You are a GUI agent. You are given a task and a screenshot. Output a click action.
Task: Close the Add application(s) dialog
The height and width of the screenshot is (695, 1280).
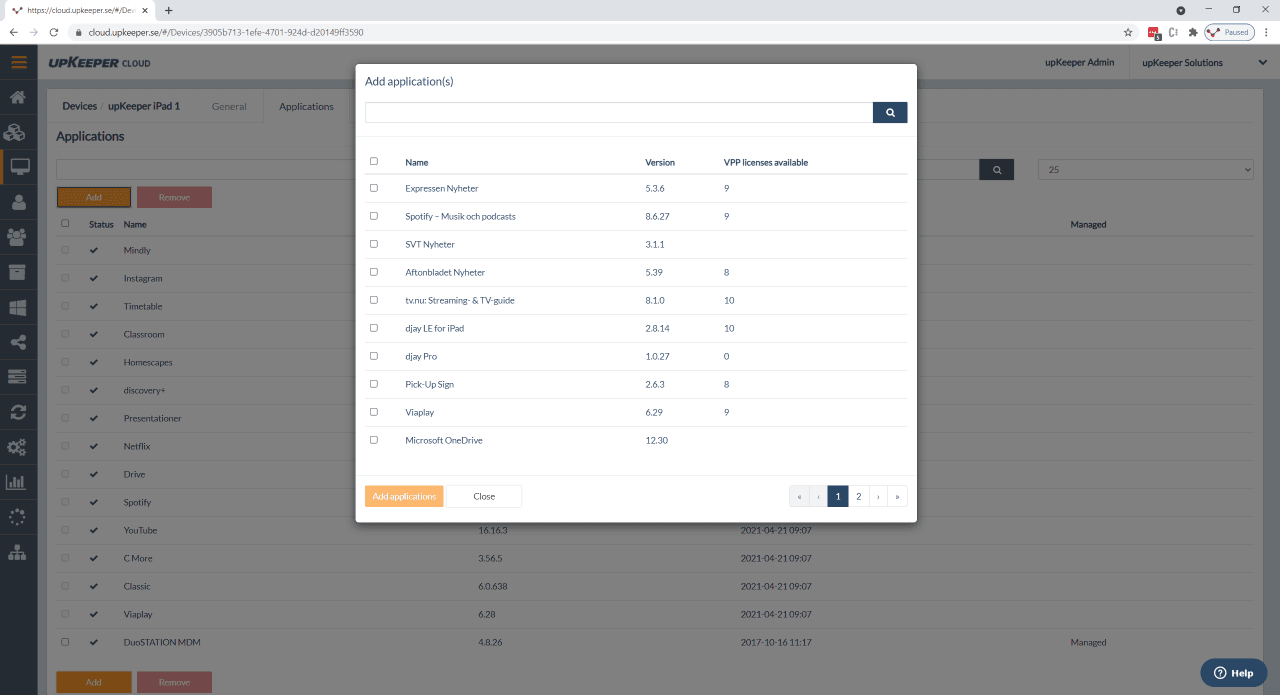pos(484,496)
